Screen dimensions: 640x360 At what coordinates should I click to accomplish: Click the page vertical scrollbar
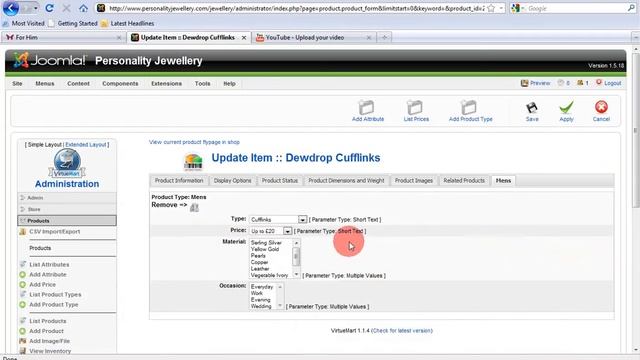pyautogui.click(x=636, y=199)
